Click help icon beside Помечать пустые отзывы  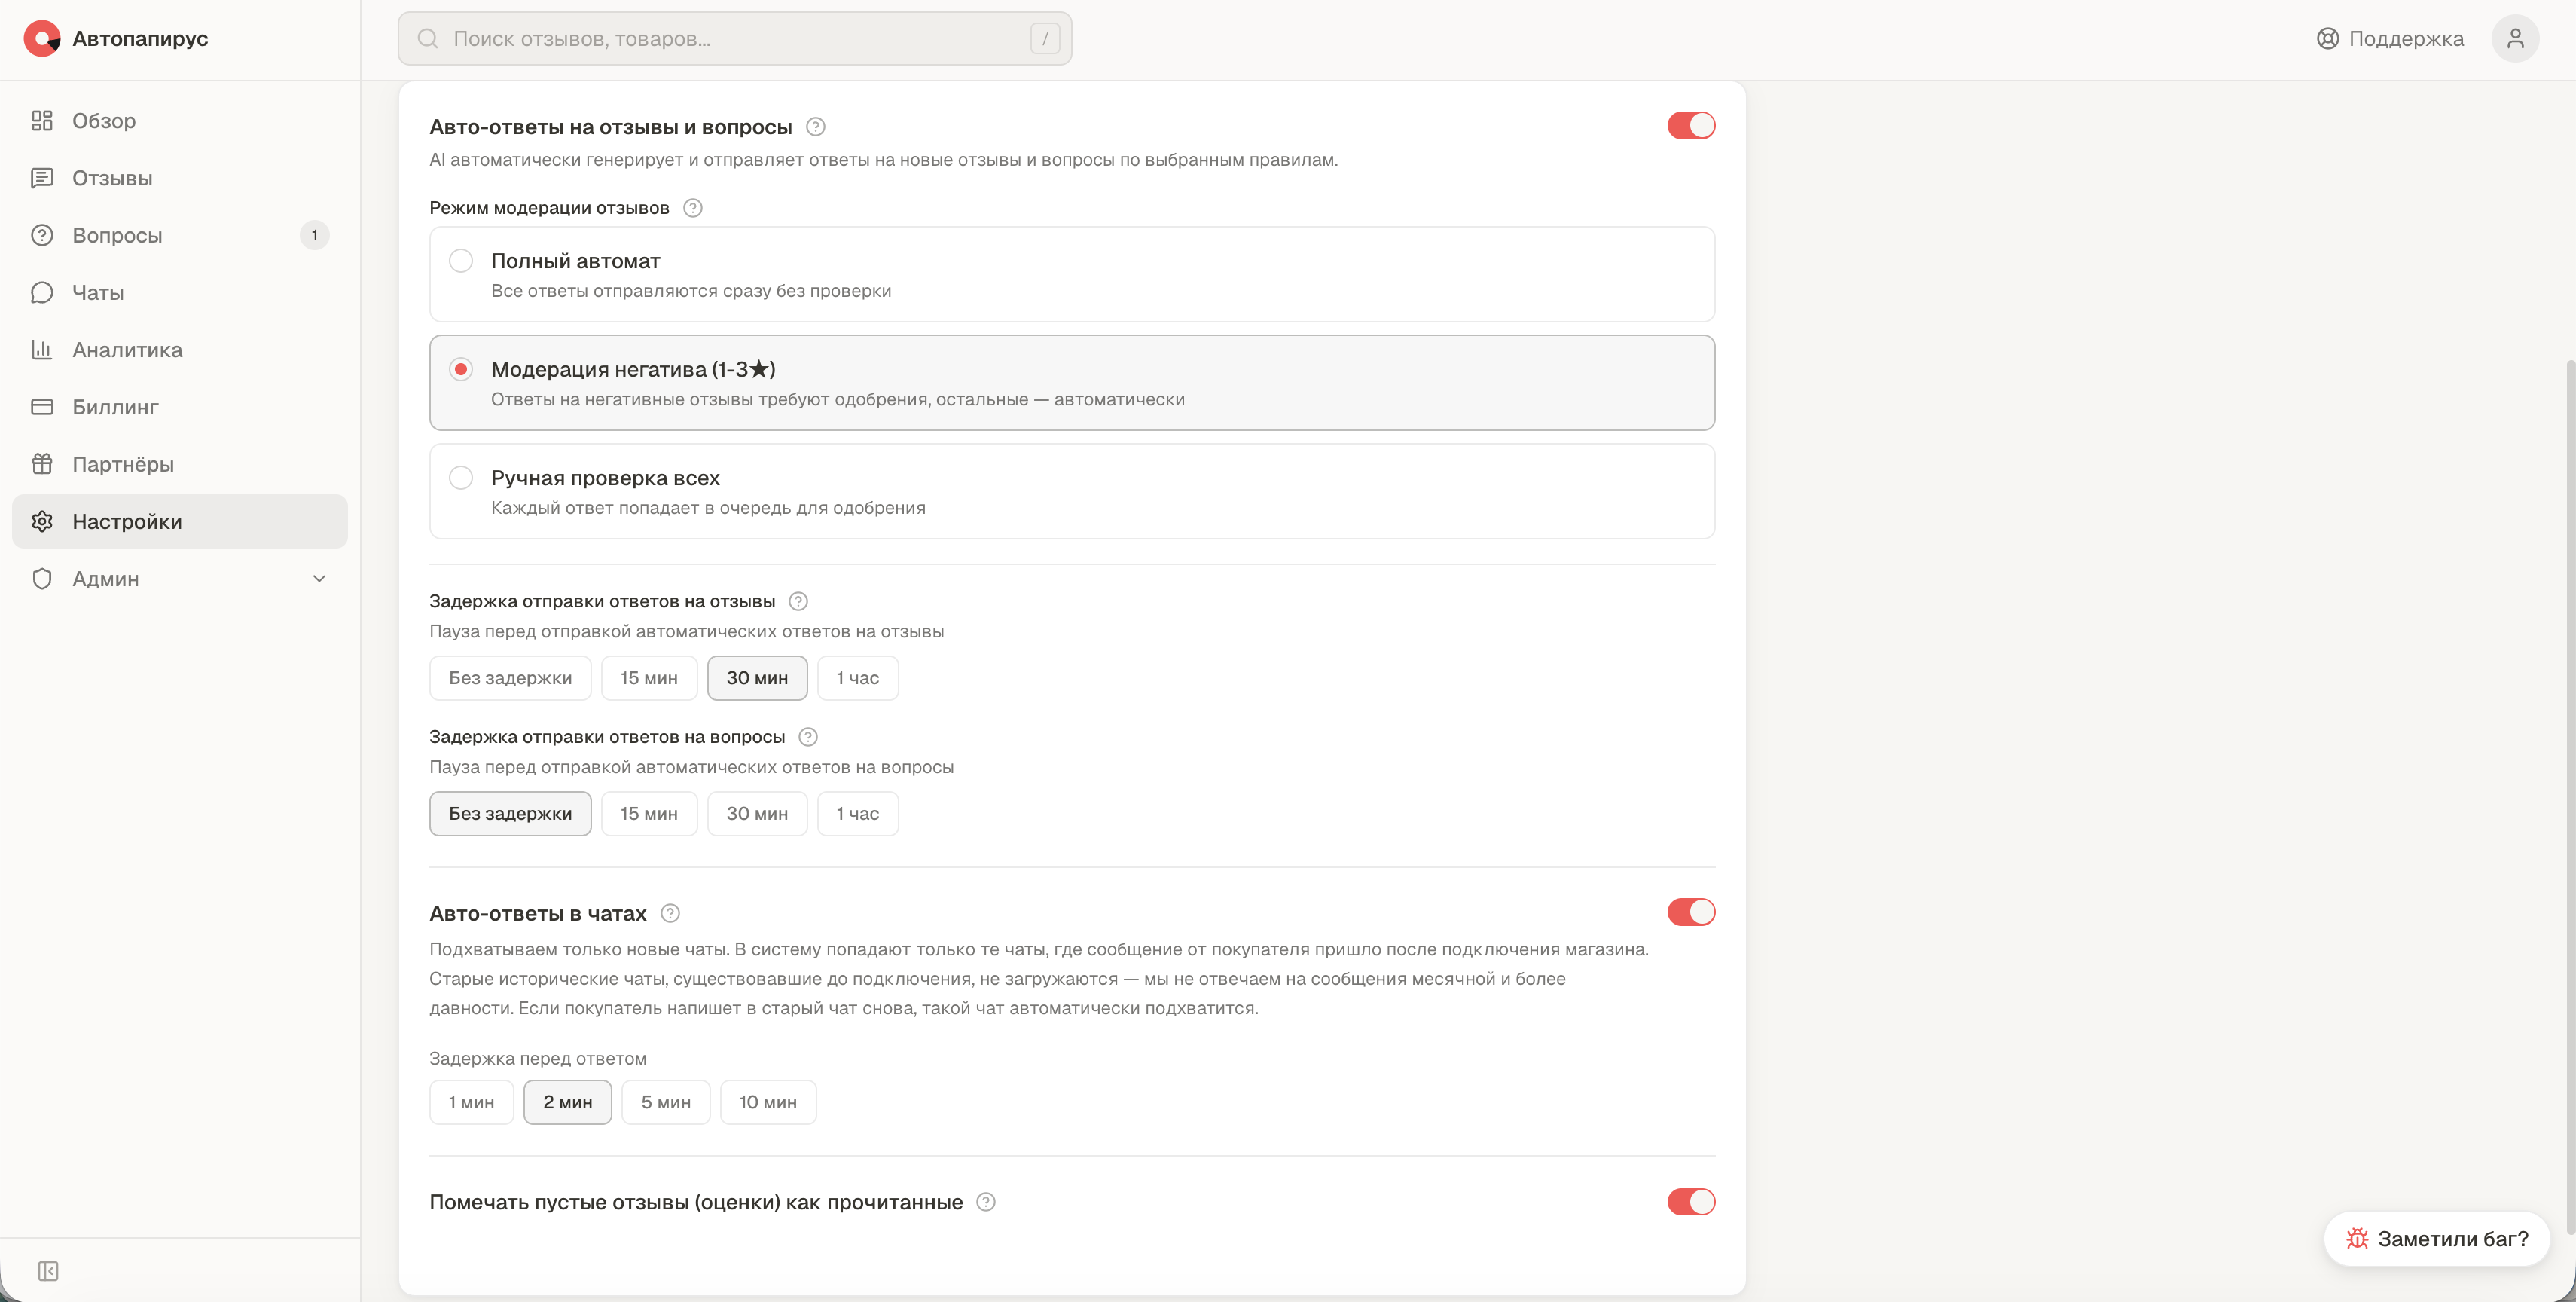coord(986,1202)
